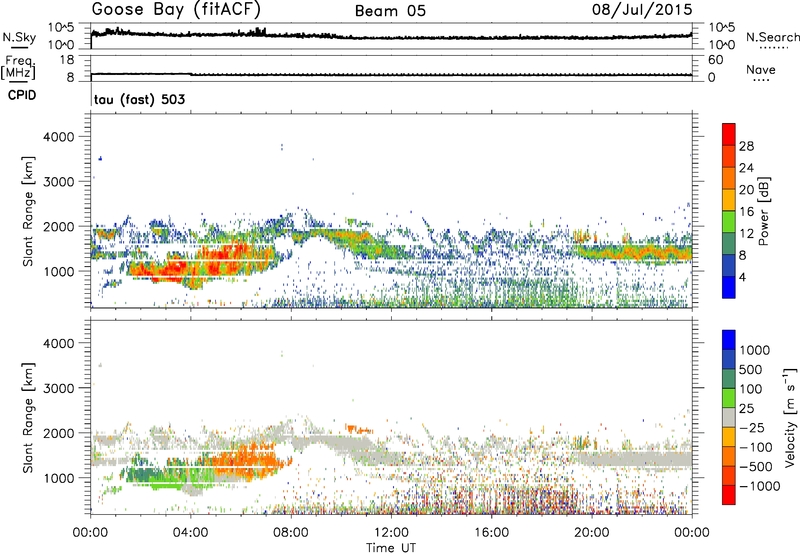Click the frequency trace line
The image size is (800, 554).
[391, 75]
